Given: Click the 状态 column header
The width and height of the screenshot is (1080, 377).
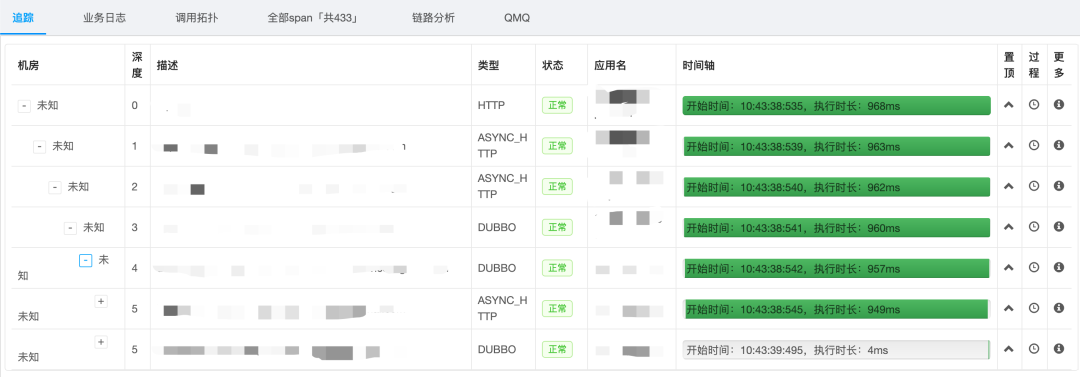Looking at the screenshot, I should point(553,65).
